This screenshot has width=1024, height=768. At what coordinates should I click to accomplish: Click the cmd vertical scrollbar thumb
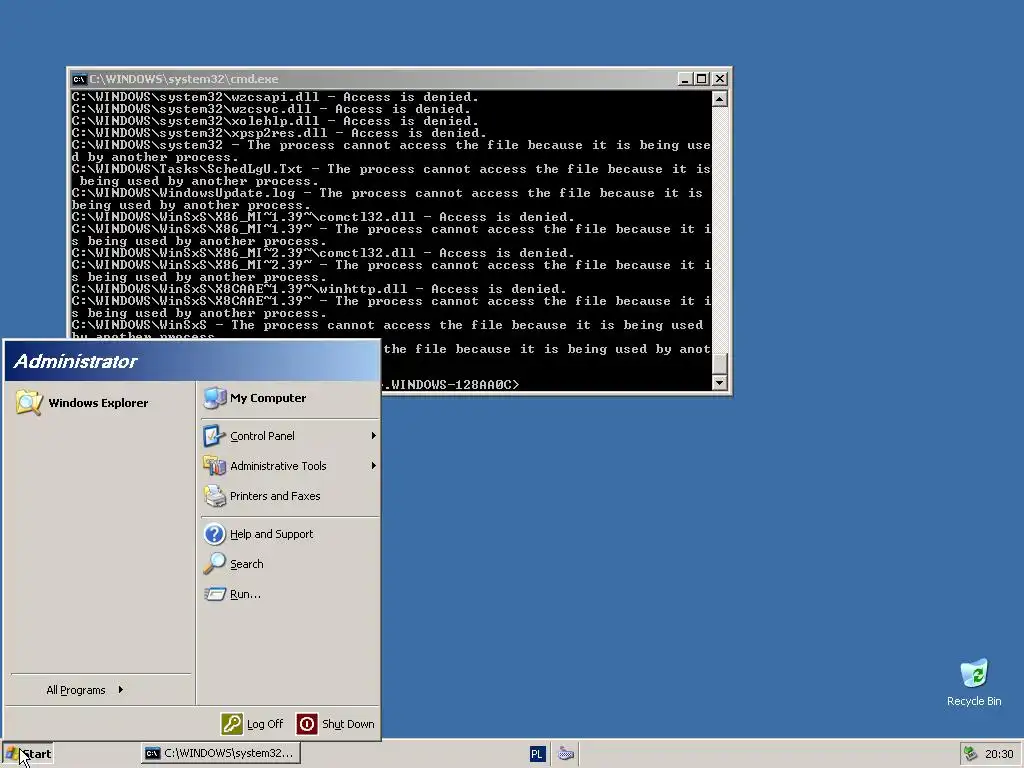click(719, 363)
